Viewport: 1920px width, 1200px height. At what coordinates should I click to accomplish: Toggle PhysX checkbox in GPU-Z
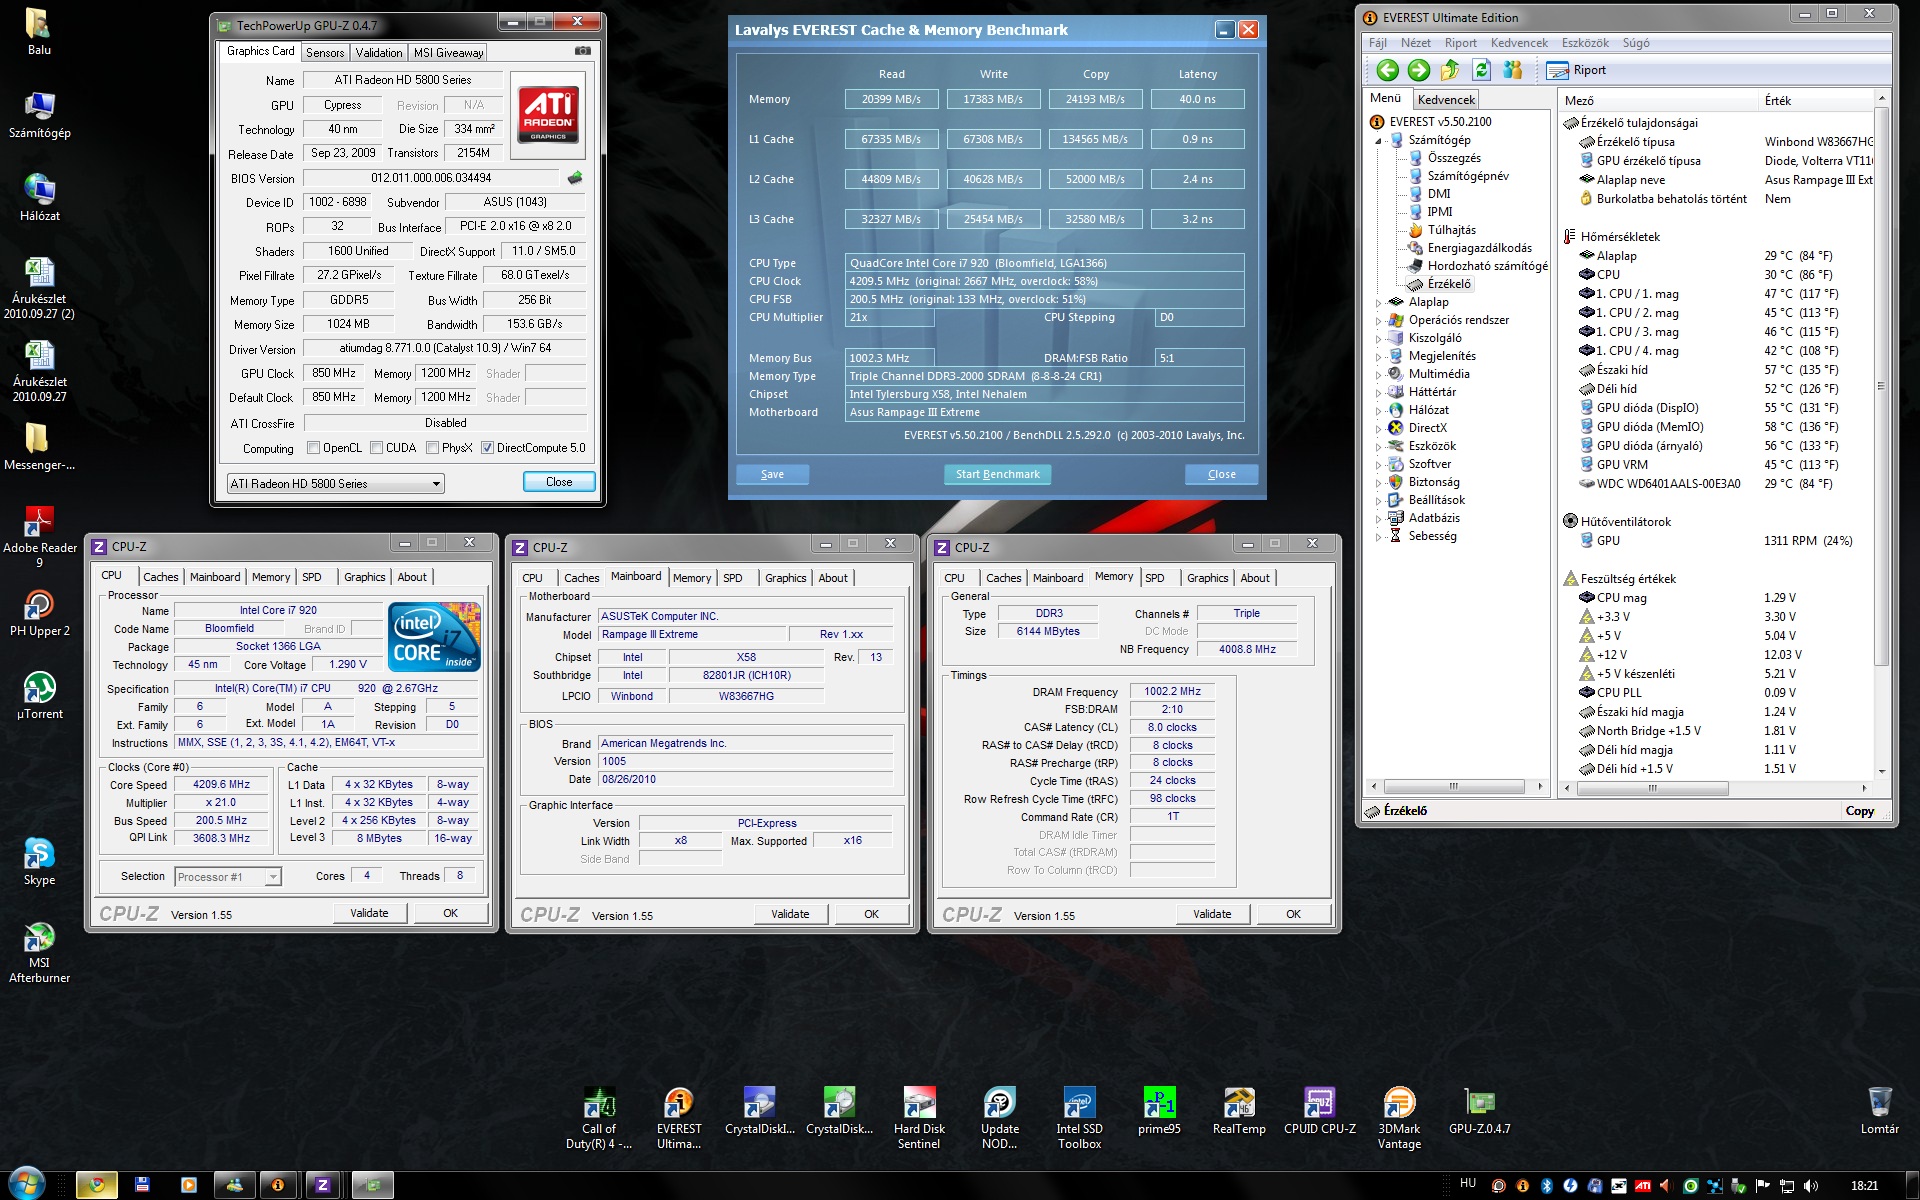point(433,448)
